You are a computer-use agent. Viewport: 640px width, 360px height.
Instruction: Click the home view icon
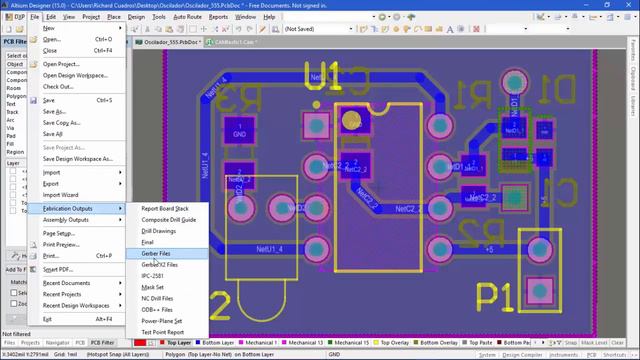(x=411, y=17)
